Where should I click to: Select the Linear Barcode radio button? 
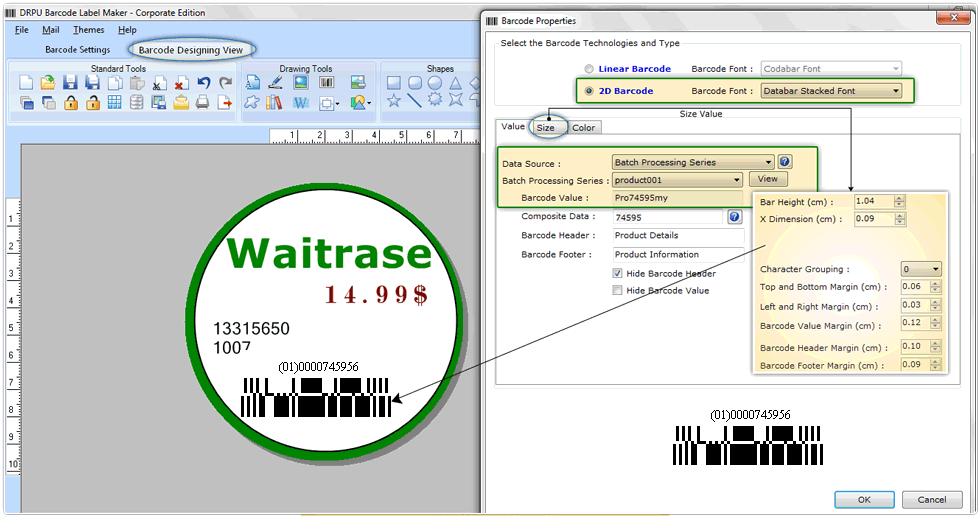[588, 69]
